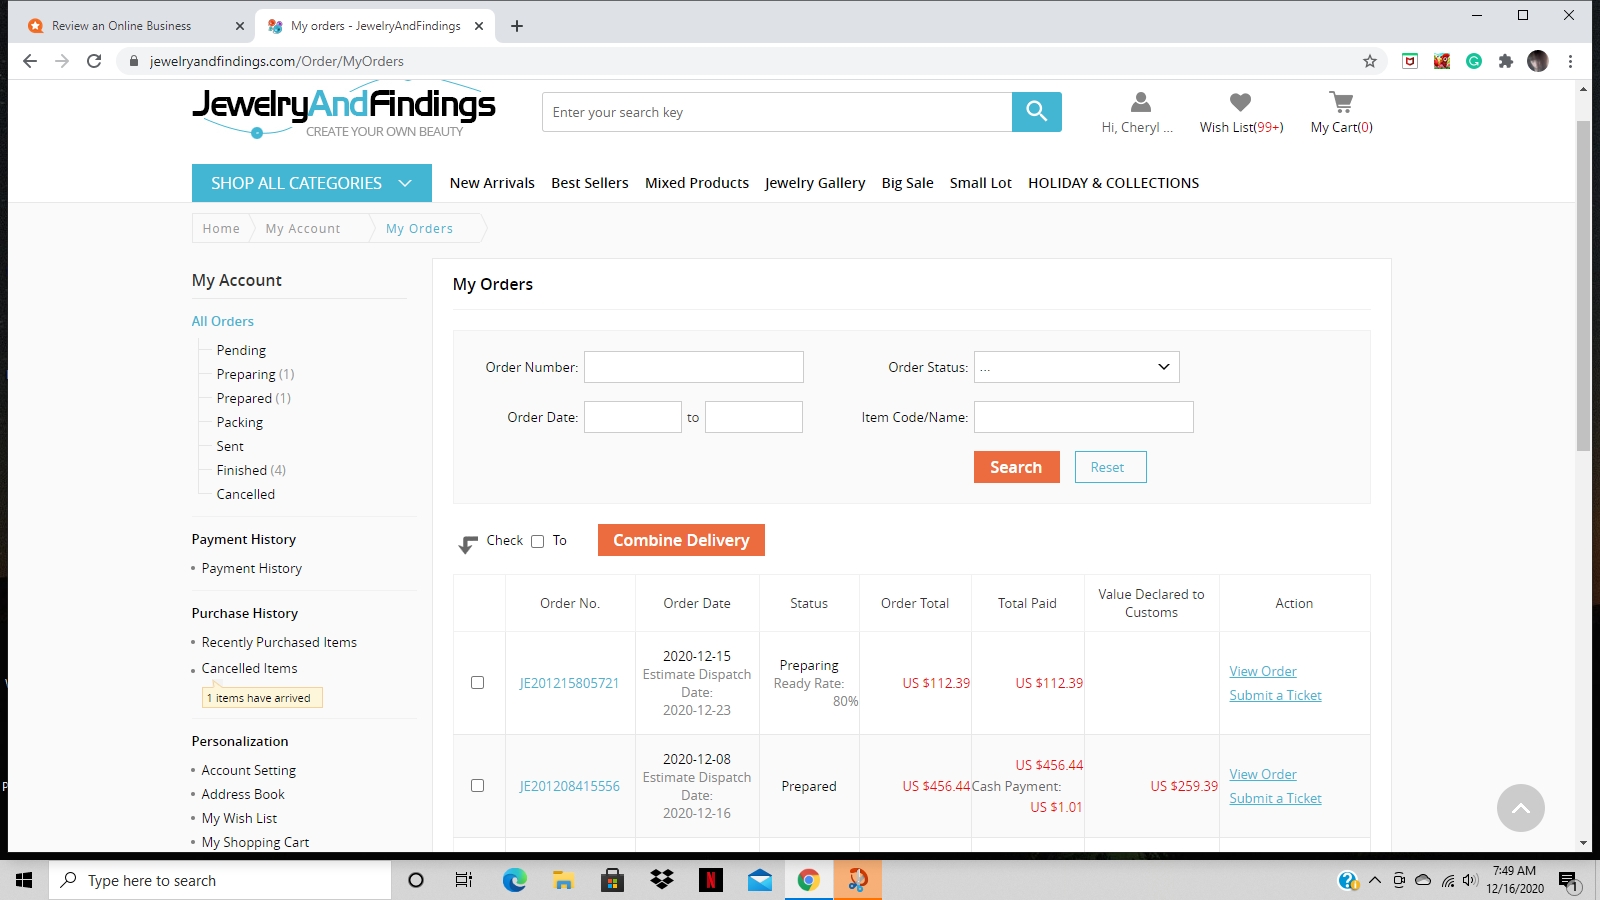
Task: Reload the page using the refresh icon
Action: (x=94, y=61)
